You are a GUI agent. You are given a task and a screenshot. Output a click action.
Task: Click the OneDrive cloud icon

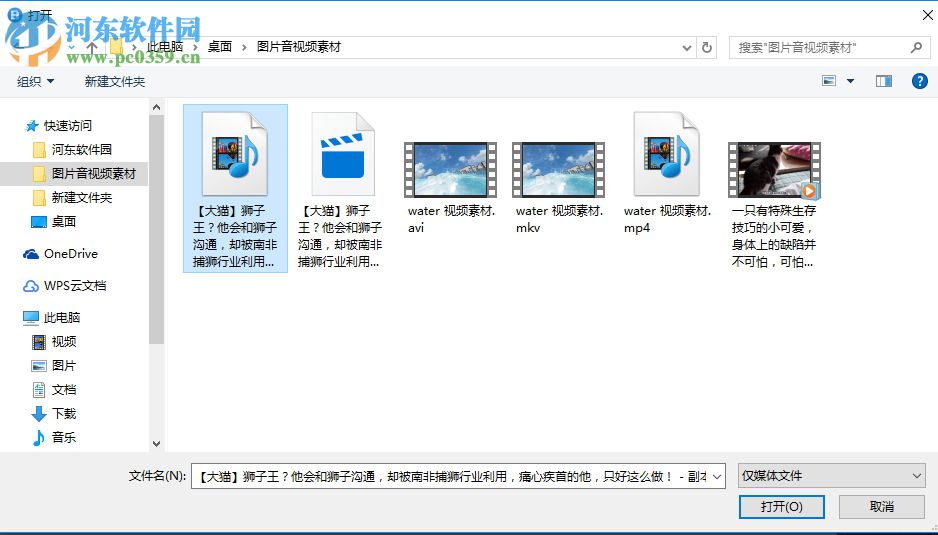point(31,254)
